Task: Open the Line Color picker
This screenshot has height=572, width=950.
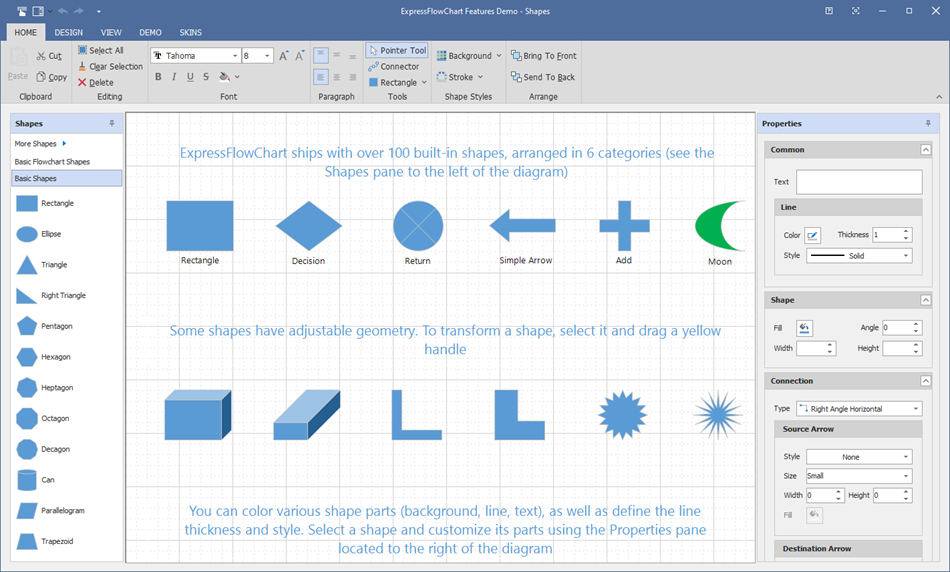Action: 812,235
